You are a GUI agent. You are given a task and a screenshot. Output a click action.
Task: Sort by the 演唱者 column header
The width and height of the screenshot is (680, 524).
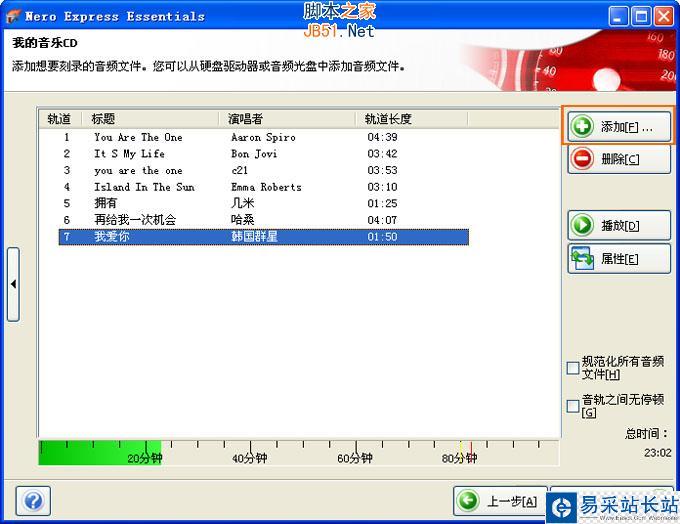287,119
